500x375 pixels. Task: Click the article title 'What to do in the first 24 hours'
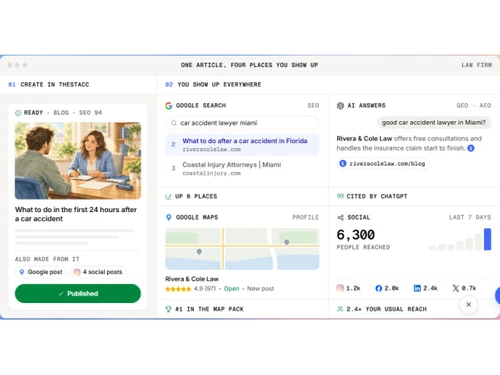pyautogui.click(x=76, y=214)
